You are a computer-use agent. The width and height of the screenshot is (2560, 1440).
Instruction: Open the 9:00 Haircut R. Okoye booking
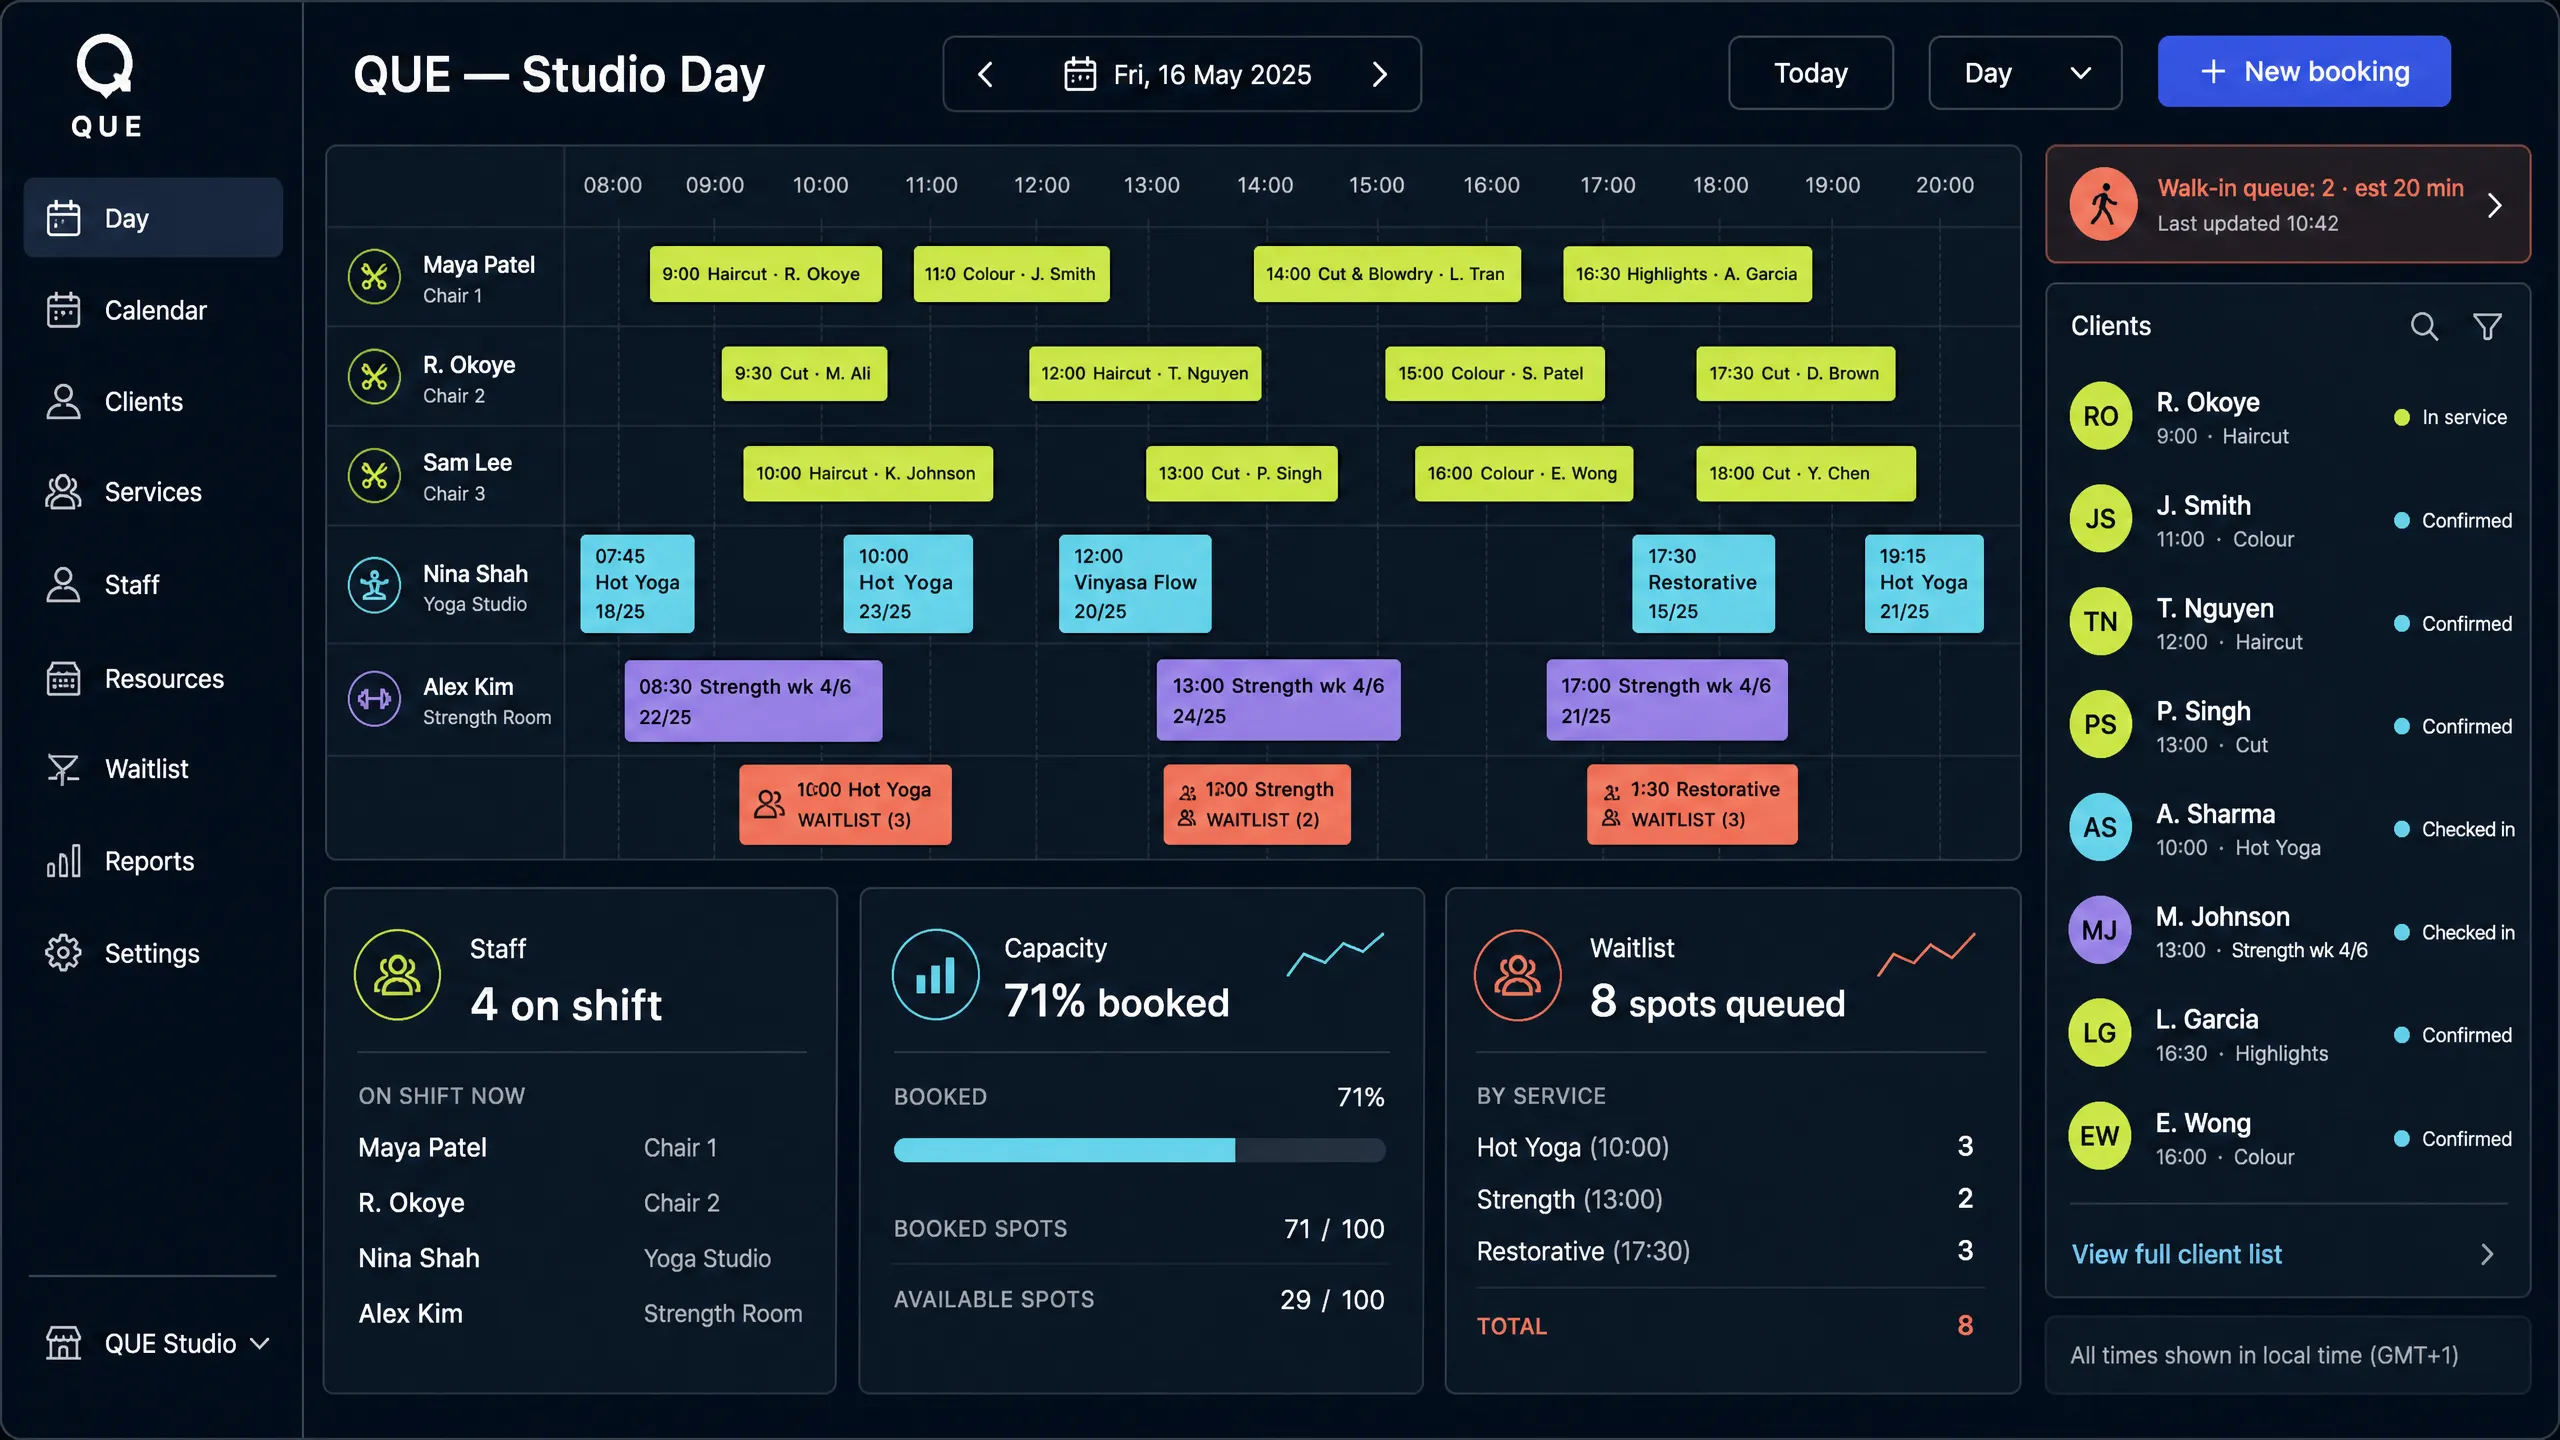[765, 274]
